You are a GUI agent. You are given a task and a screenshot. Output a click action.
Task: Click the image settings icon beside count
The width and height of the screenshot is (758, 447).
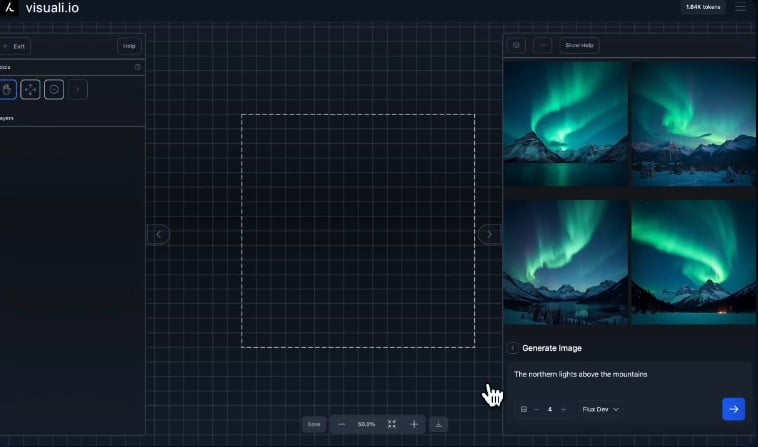[x=524, y=409]
